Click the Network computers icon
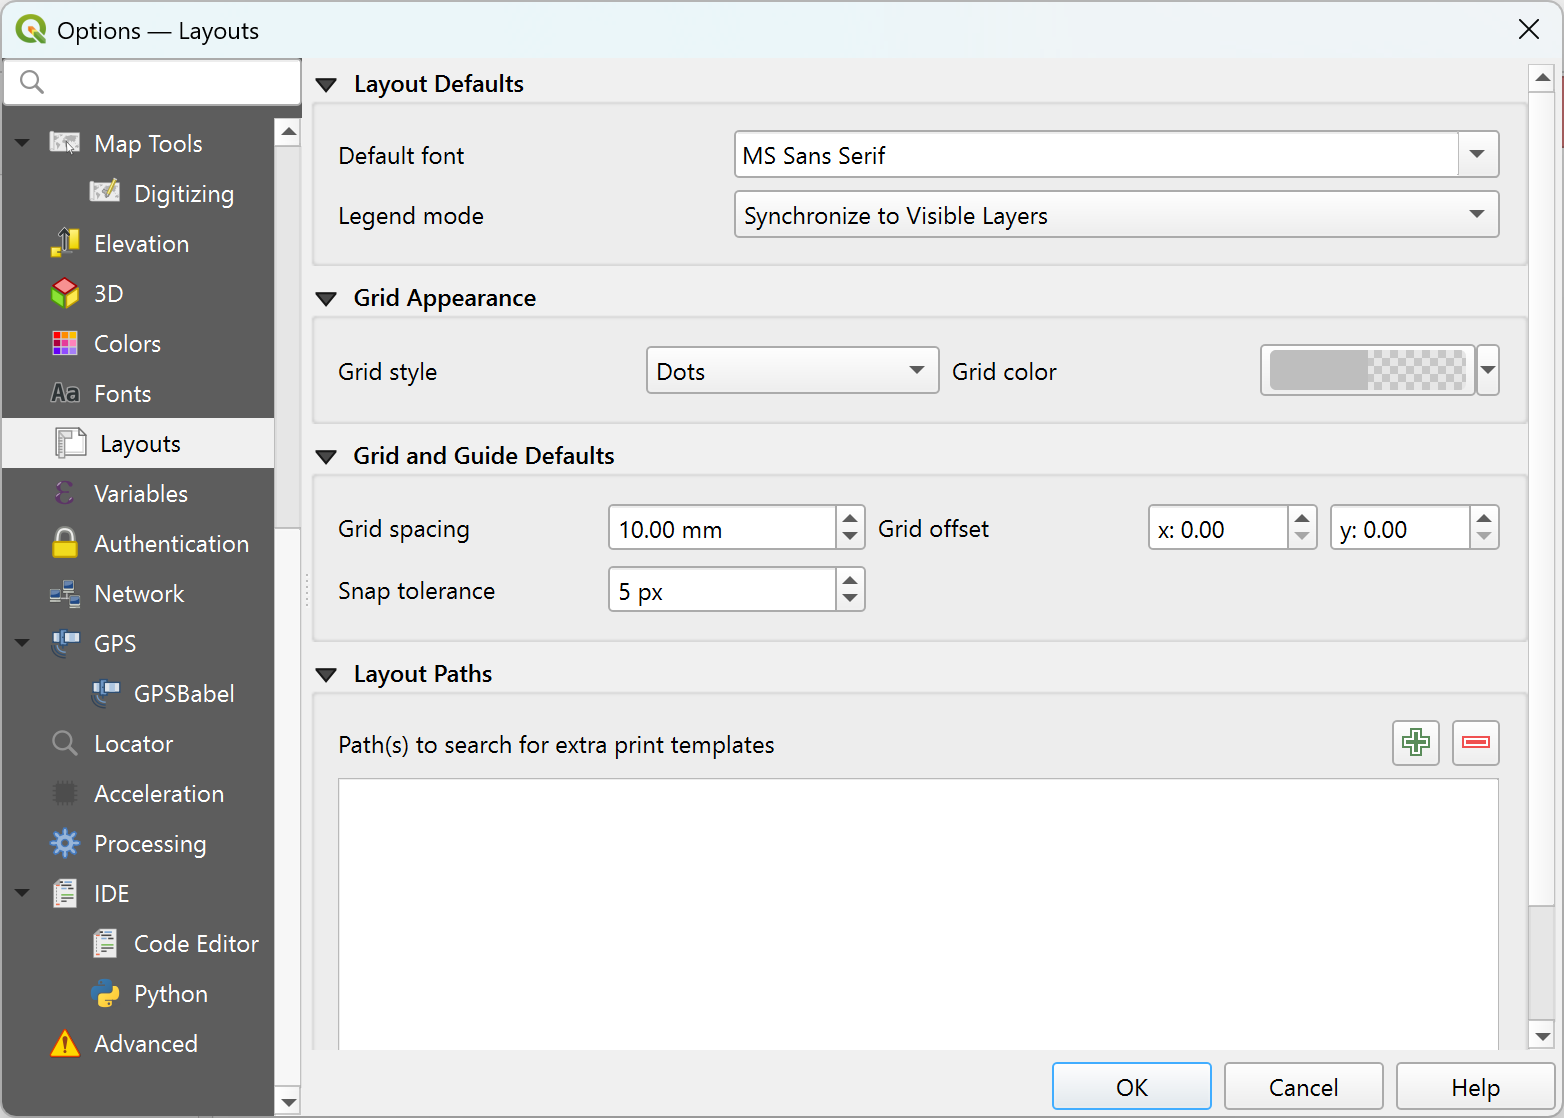The width and height of the screenshot is (1564, 1118). coord(65,593)
